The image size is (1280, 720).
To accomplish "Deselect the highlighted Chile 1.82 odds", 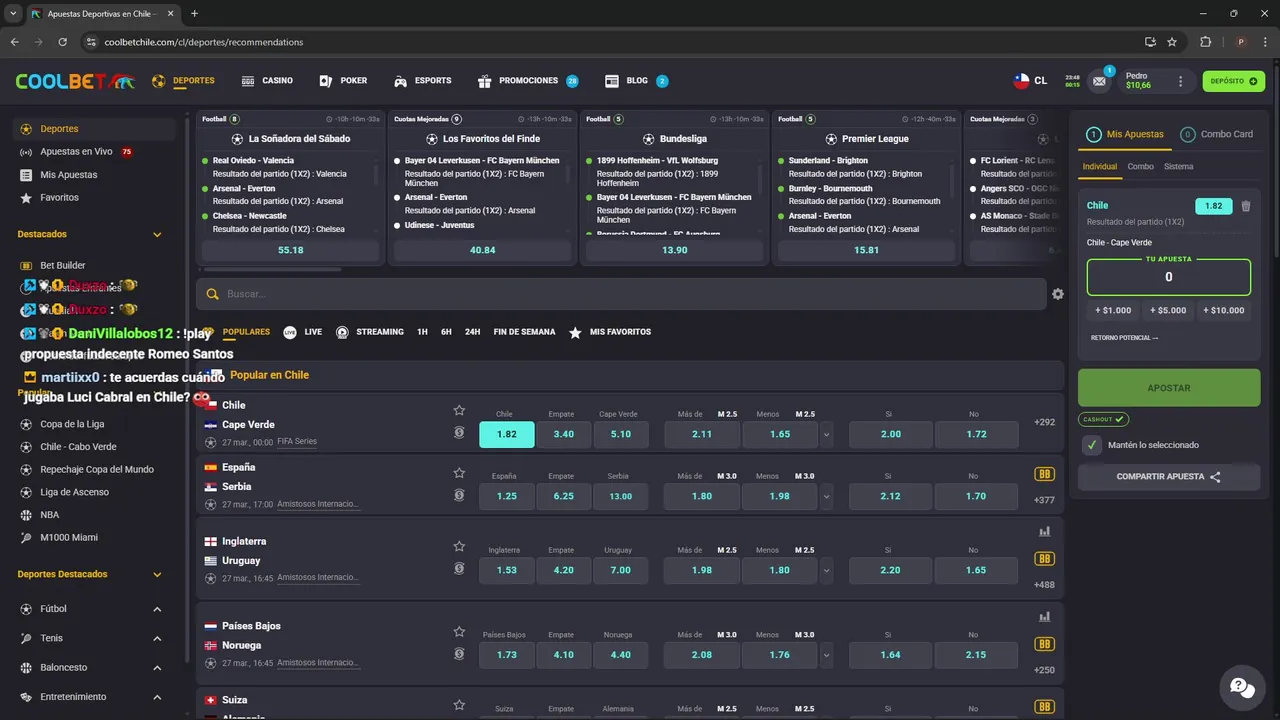I will click(506, 434).
